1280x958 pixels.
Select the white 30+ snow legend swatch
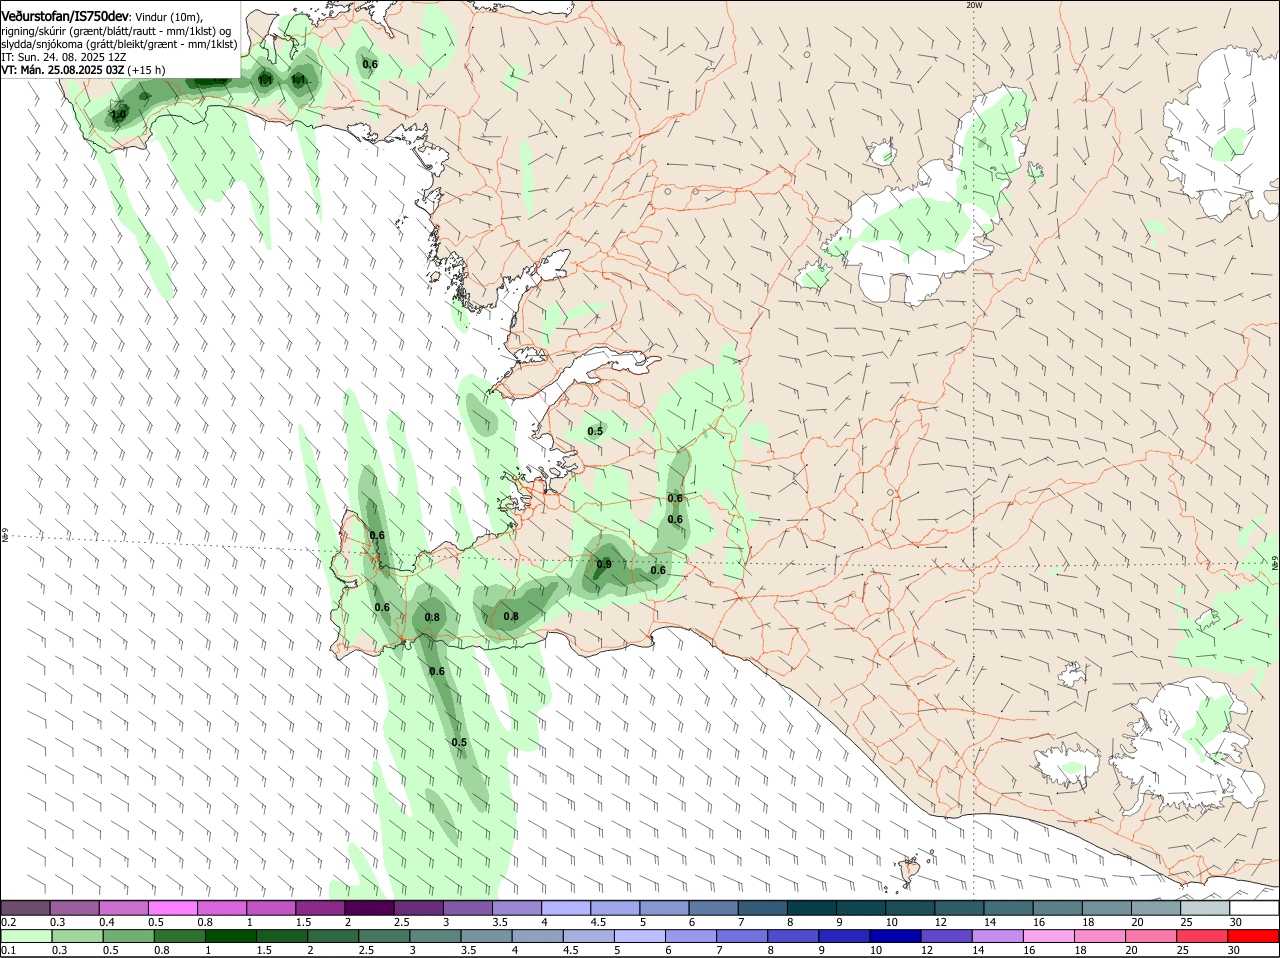coord(1254,908)
